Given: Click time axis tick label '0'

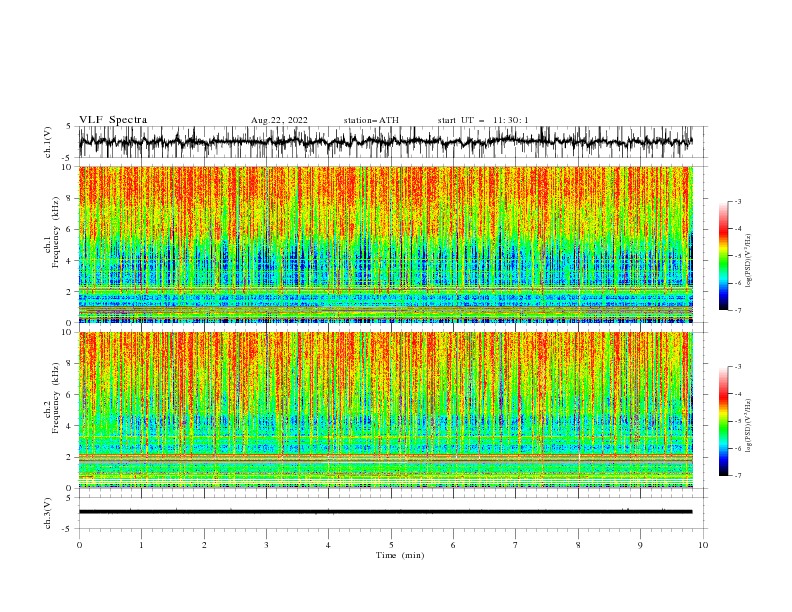Looking at the screenshot, I should [x=79, y=545].
